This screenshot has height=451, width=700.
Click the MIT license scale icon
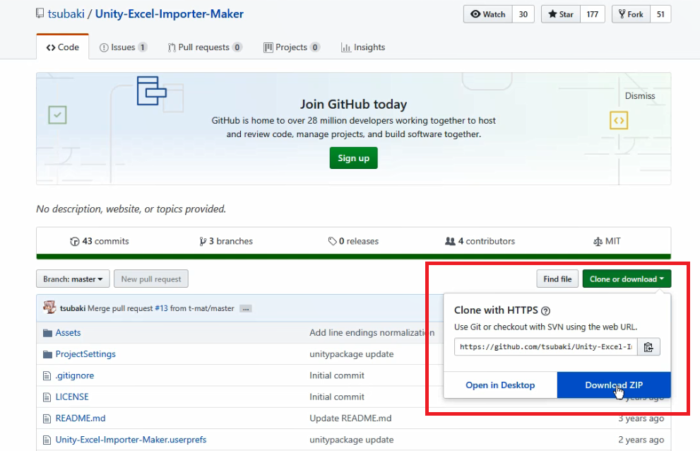(x=597, y=242)
